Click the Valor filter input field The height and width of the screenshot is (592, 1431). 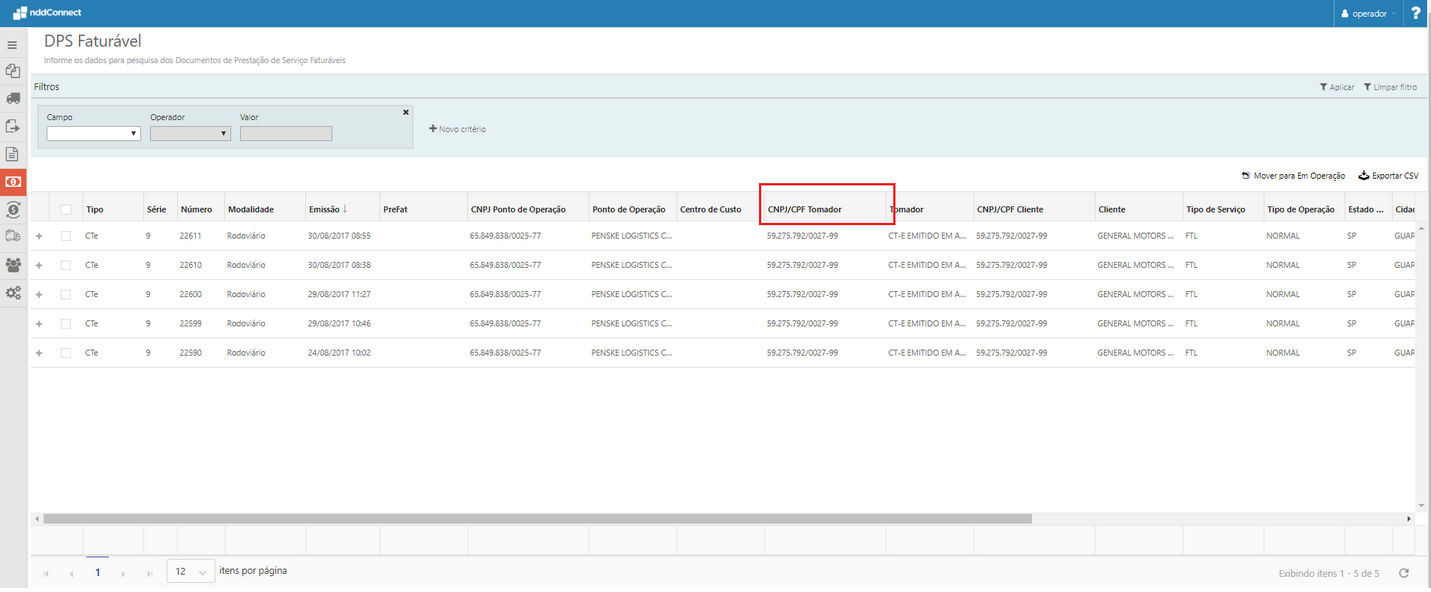(286, 133)
